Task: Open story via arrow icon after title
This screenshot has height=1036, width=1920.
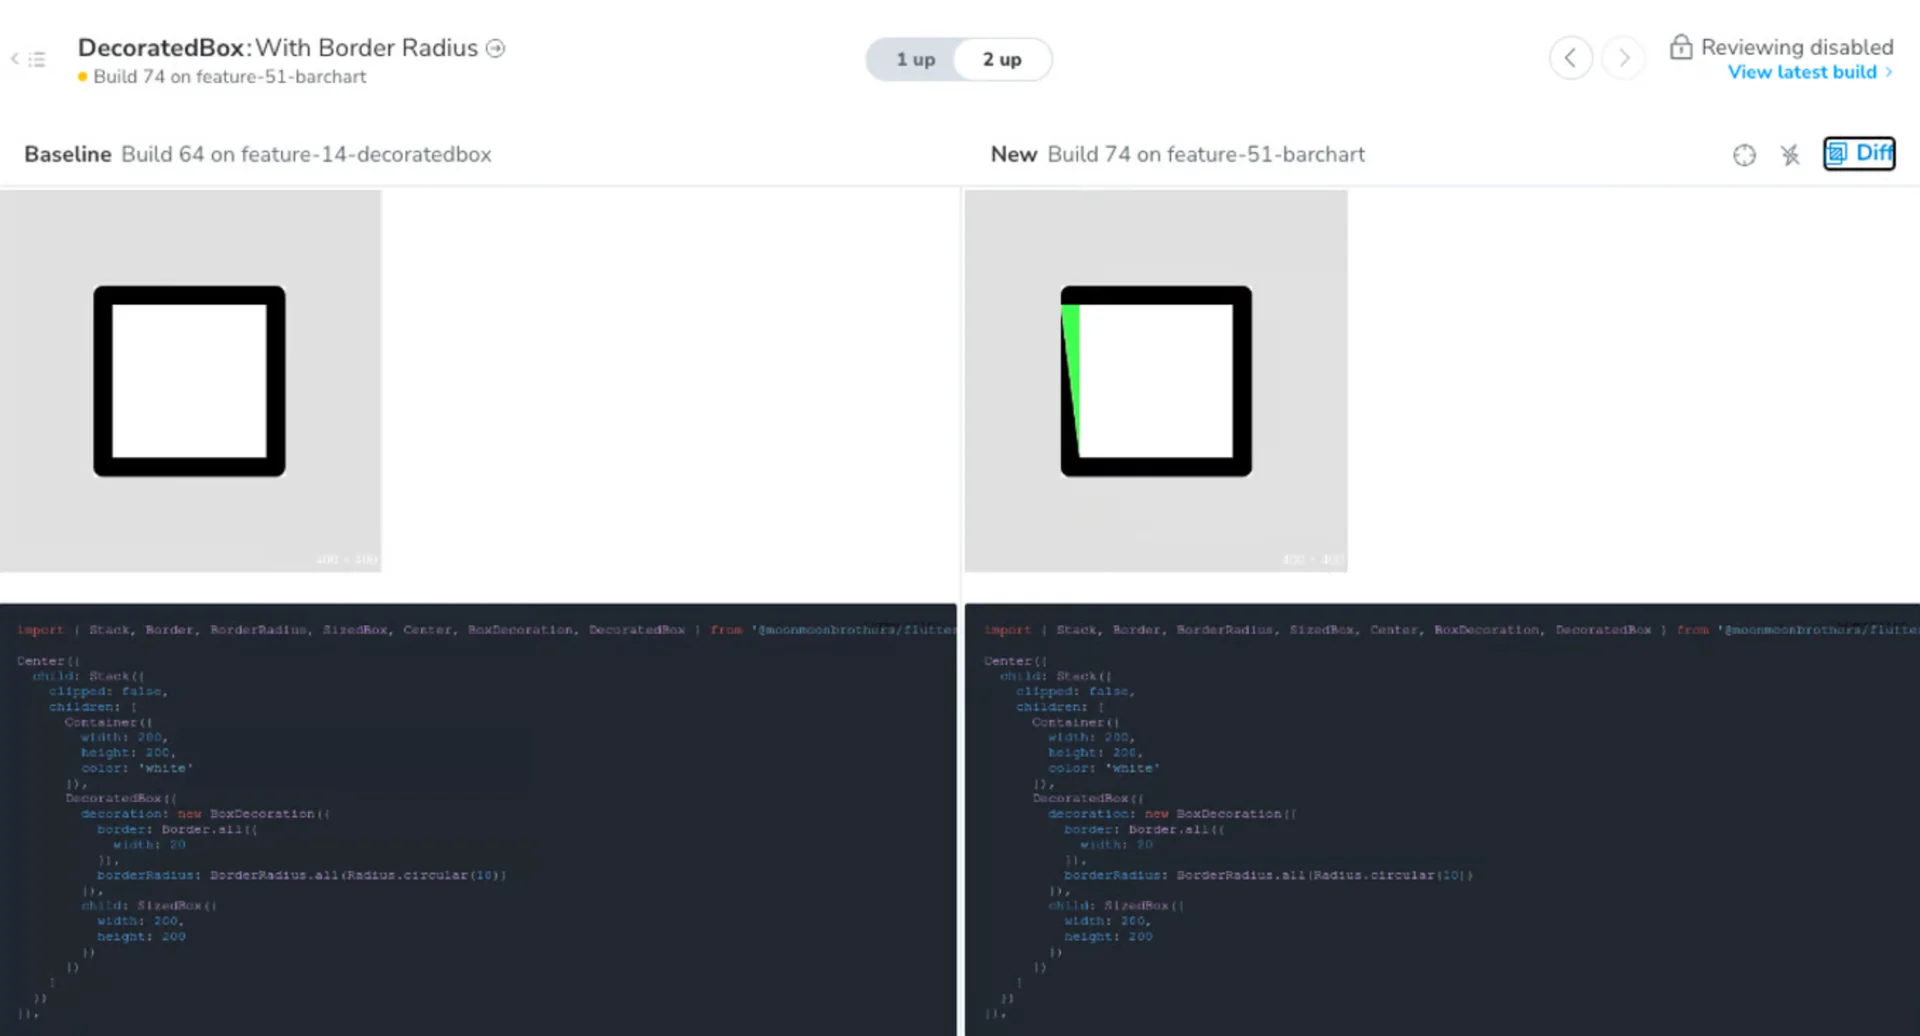Action: coord(495,48)
